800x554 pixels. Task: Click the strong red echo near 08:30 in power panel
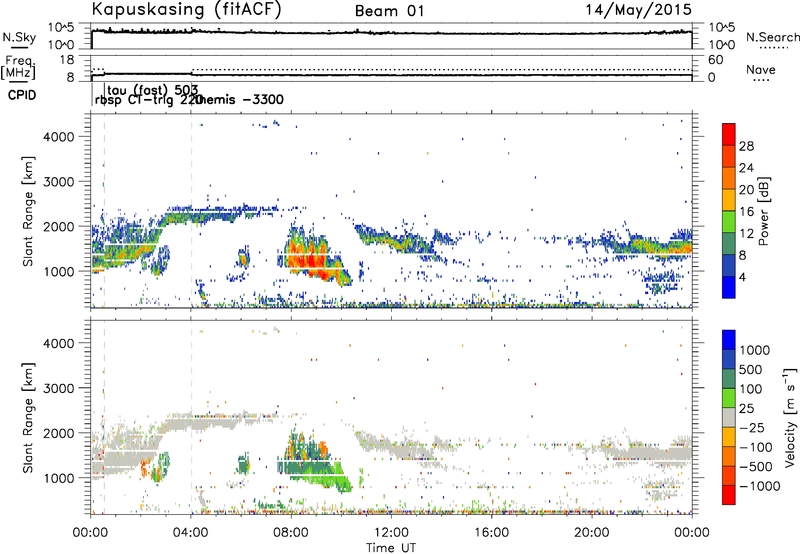point(306,261)
